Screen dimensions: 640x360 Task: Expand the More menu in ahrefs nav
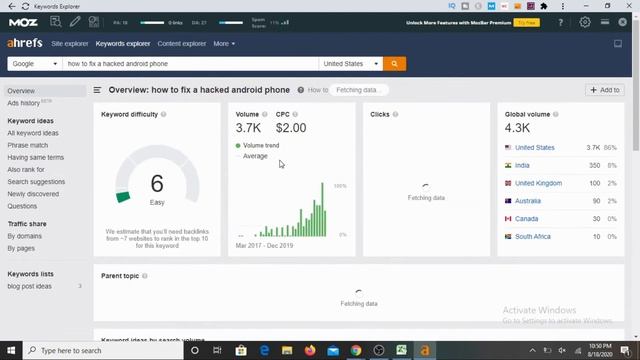[224, 44]
